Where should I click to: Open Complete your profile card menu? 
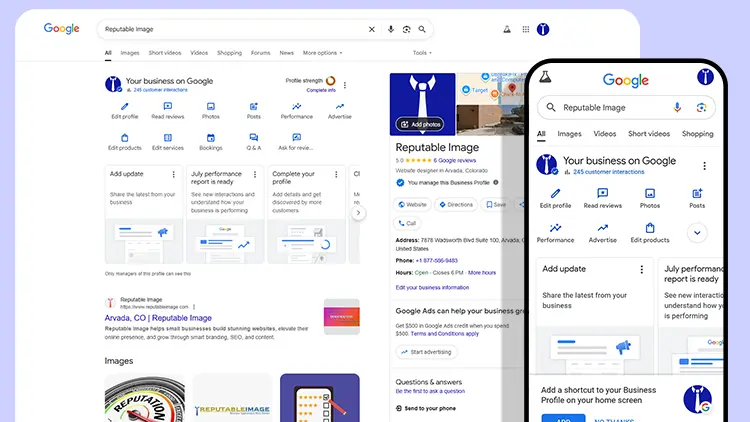336,174
